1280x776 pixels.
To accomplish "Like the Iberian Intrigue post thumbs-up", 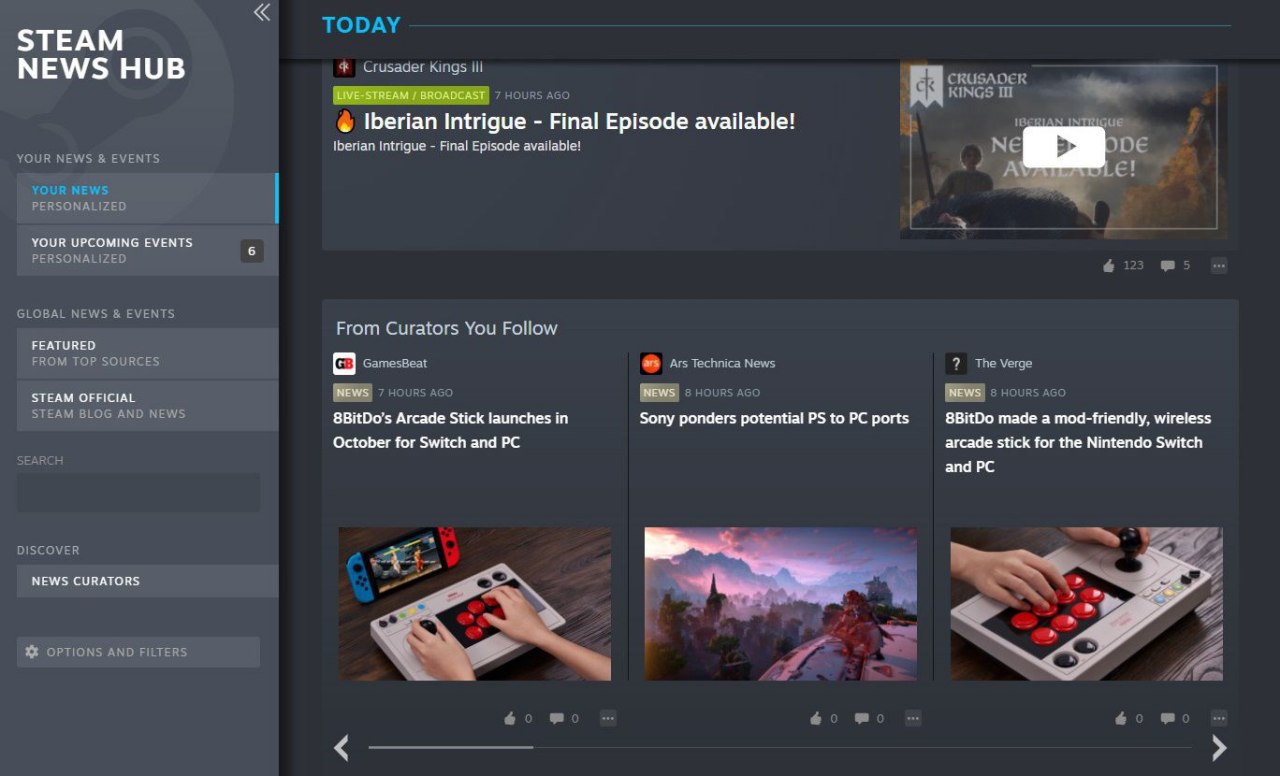I will [x=1108, y=266].
